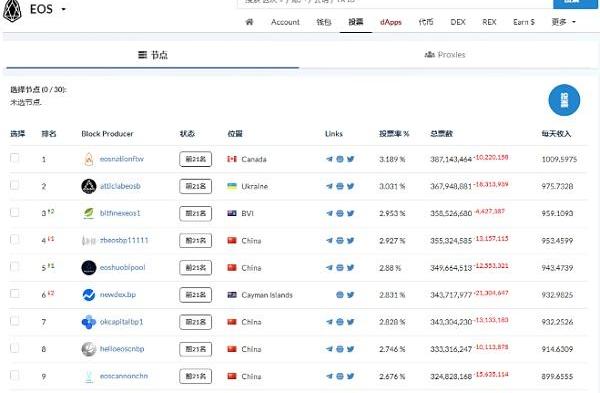600x393 pixels.
Task: Click the Telegram icon for eosnationftw
Action: point(329,159)
